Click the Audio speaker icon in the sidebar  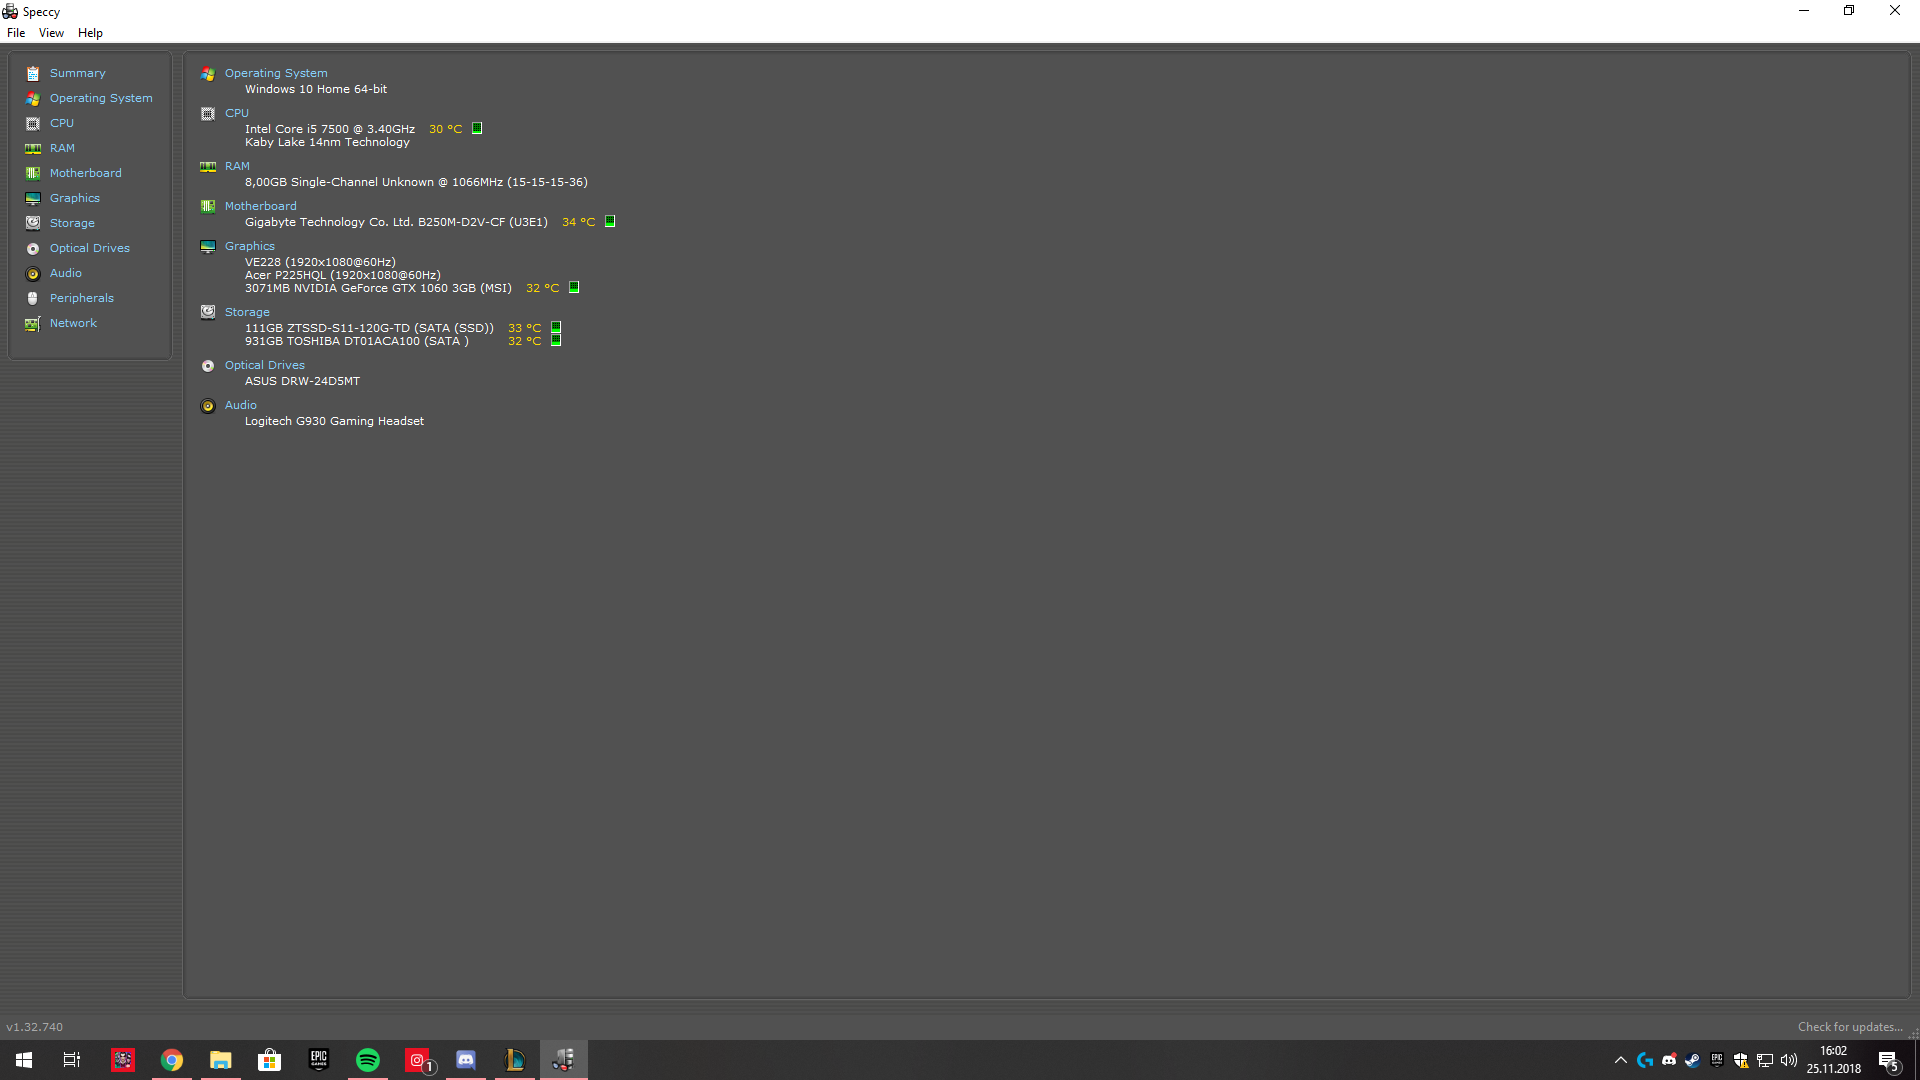pos(33,274)
